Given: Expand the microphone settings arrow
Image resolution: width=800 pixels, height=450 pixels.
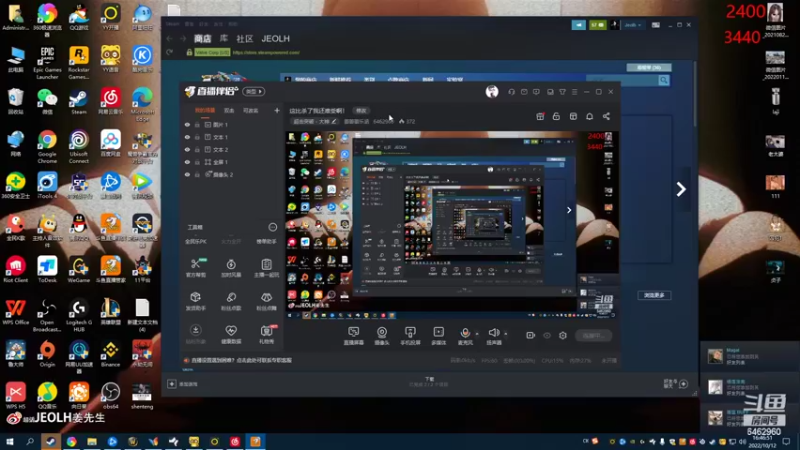Looking at the screenshot, I should pos(477,334).
